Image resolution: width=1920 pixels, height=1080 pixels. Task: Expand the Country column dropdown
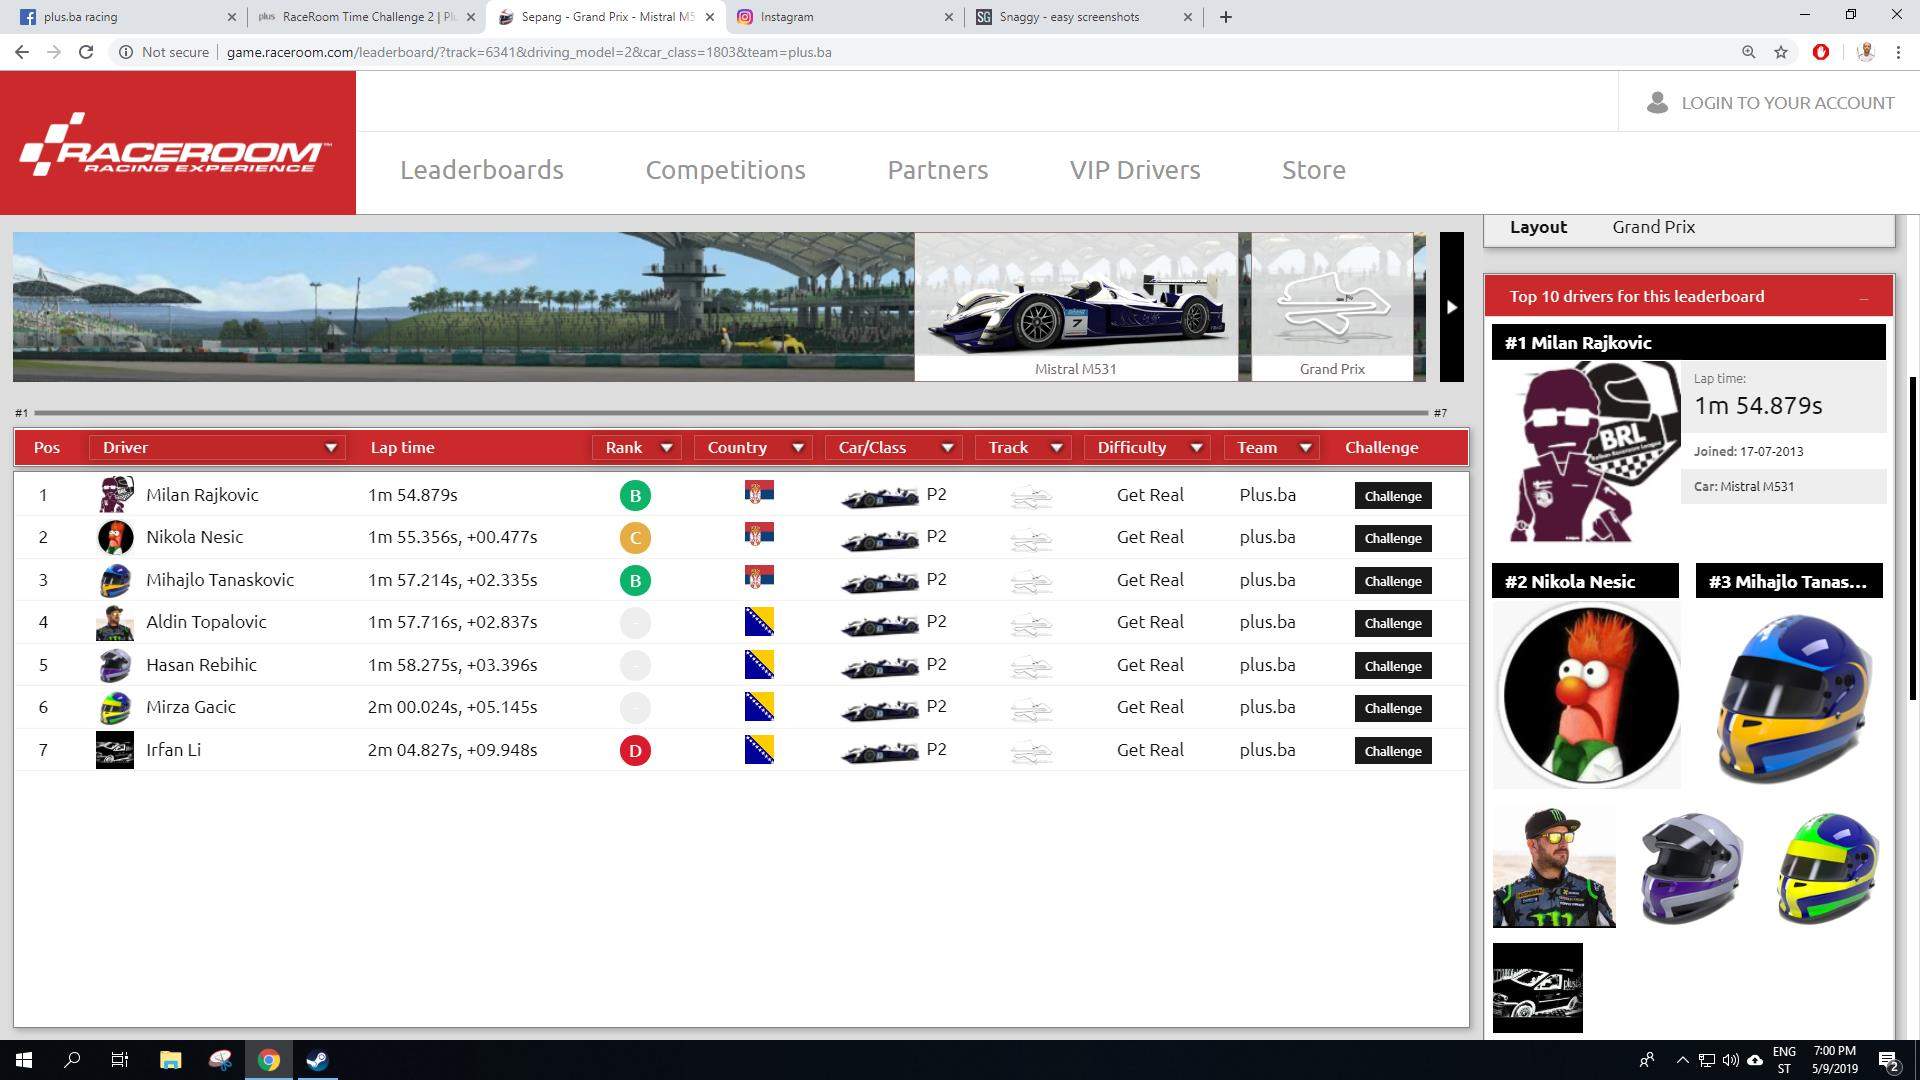[x=798, y=448]
